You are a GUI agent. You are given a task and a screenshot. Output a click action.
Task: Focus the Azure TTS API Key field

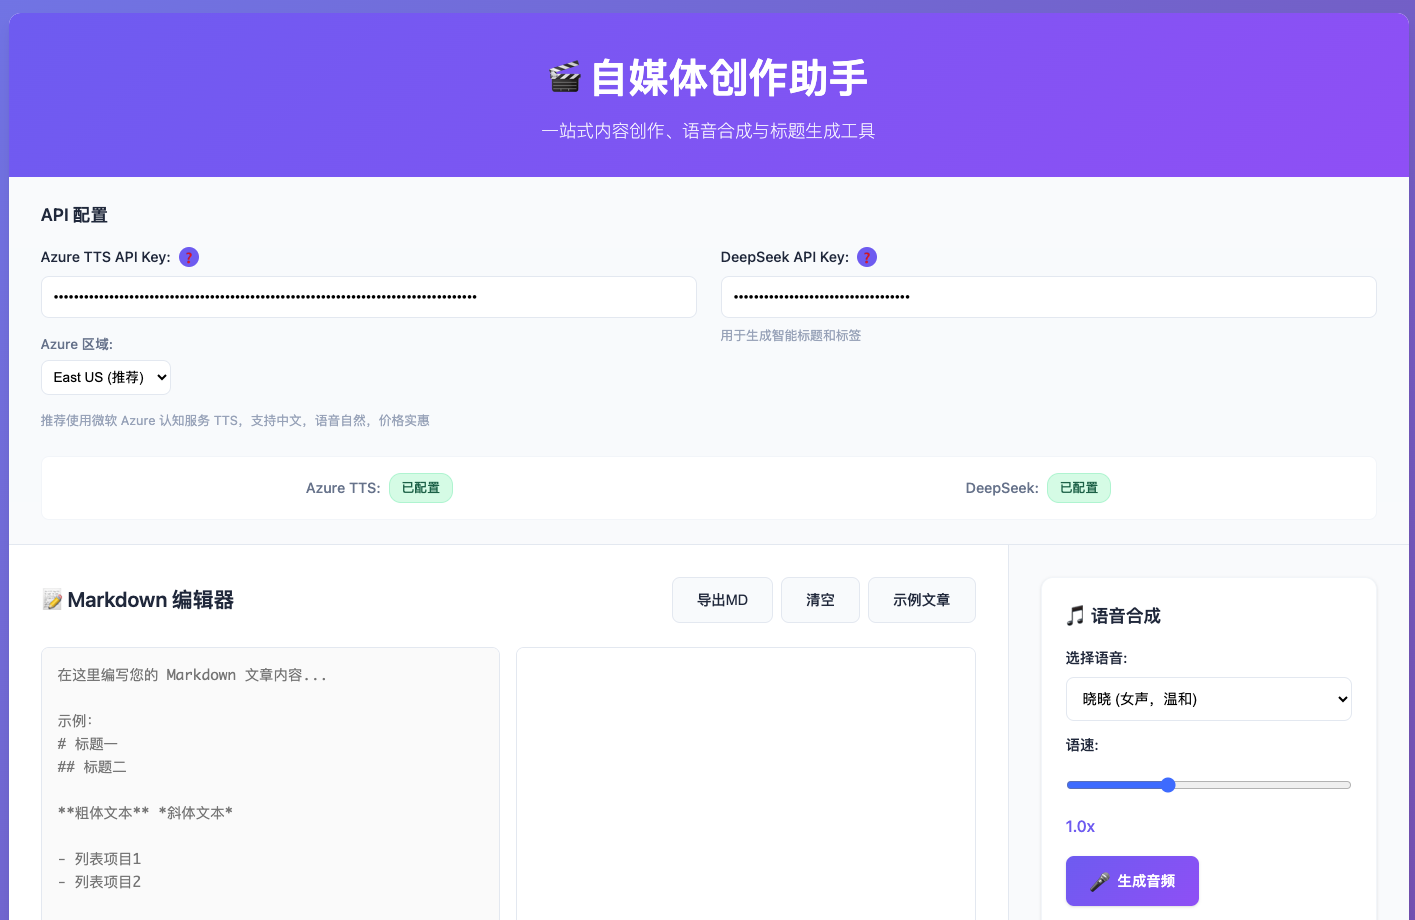368,297
